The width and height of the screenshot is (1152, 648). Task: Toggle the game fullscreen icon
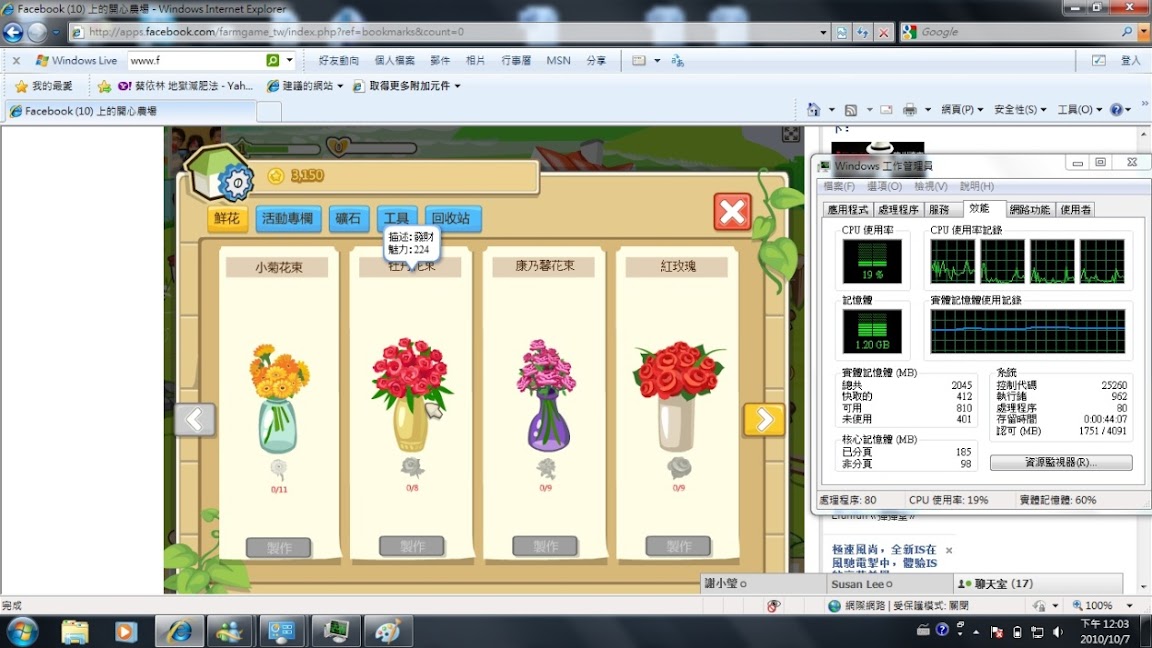pos(791,134)
